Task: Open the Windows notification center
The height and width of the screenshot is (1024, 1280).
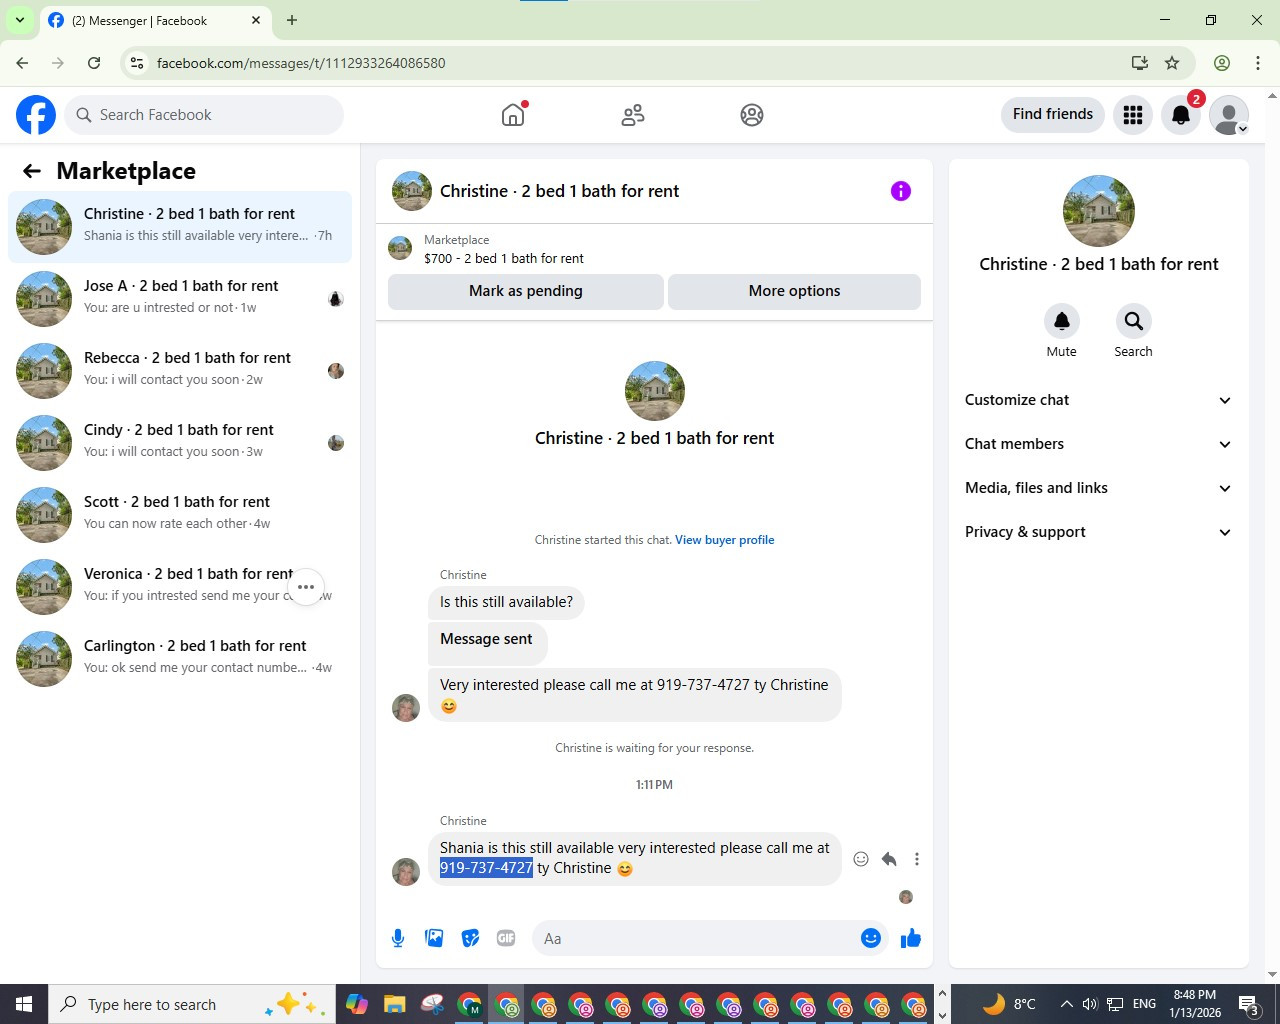Action: coord(1249,1004)
